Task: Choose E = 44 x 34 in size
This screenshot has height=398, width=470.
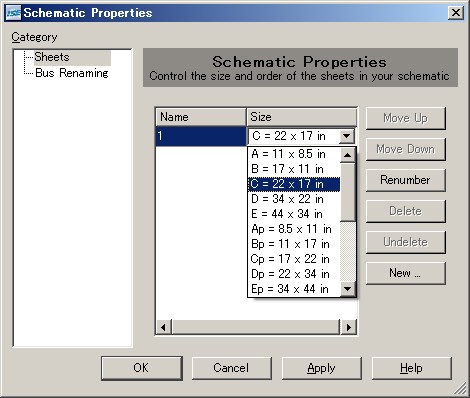Action: pos(294,214)
